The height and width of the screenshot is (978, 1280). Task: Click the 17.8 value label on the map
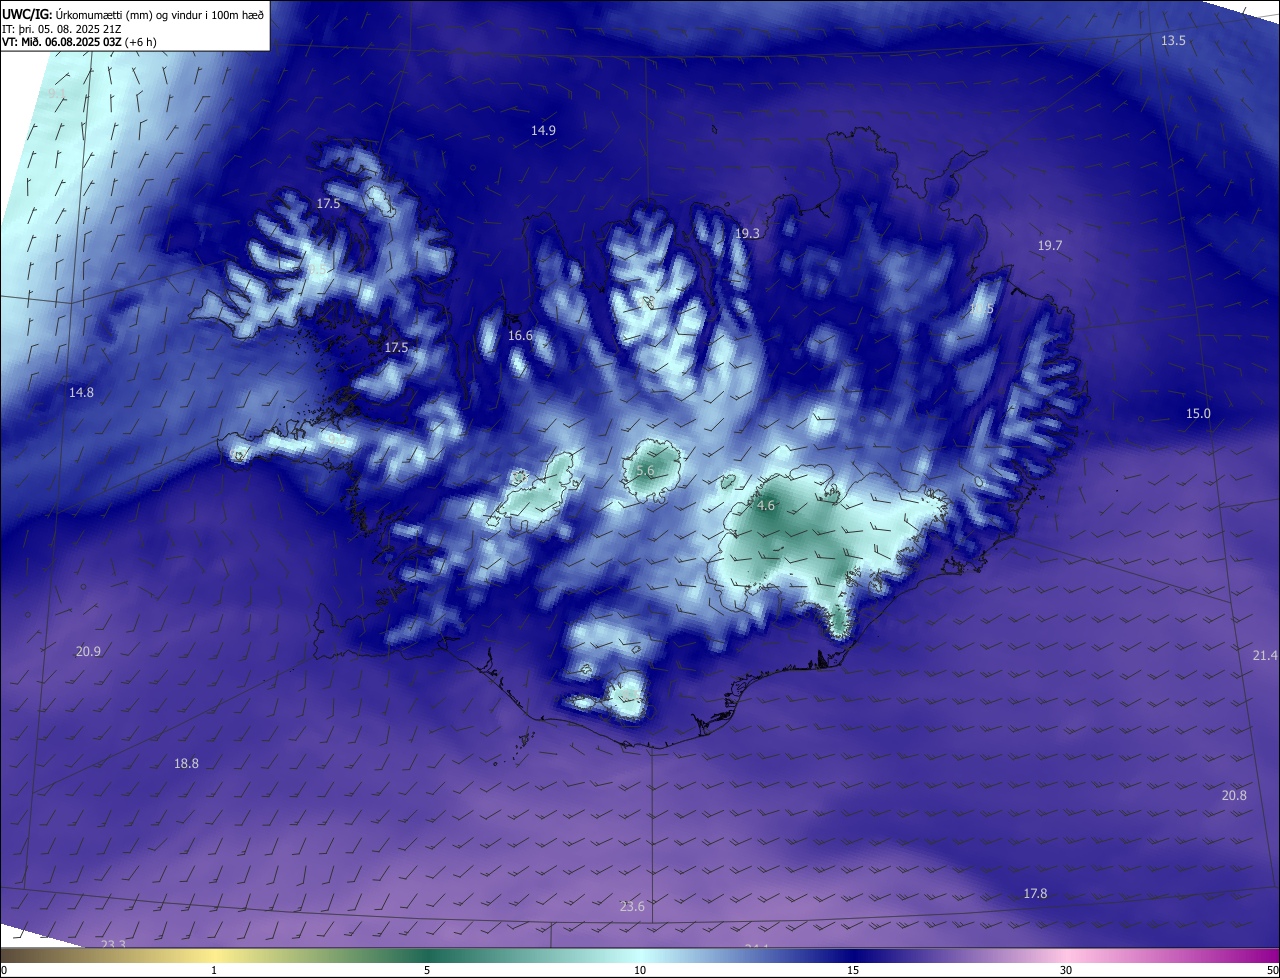[x=1035, y=894]
